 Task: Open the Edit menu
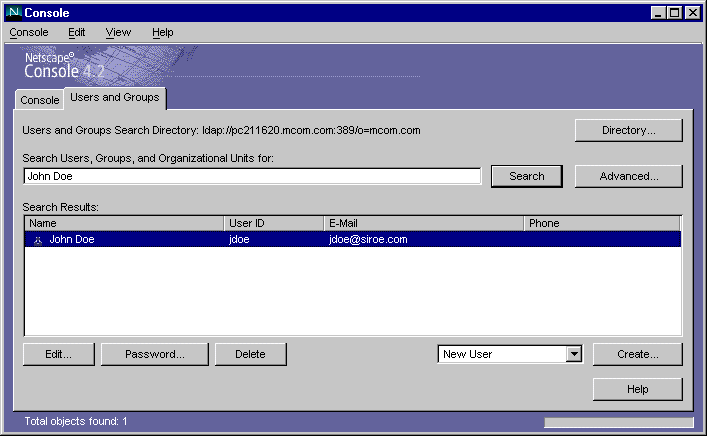pos(77,32)
